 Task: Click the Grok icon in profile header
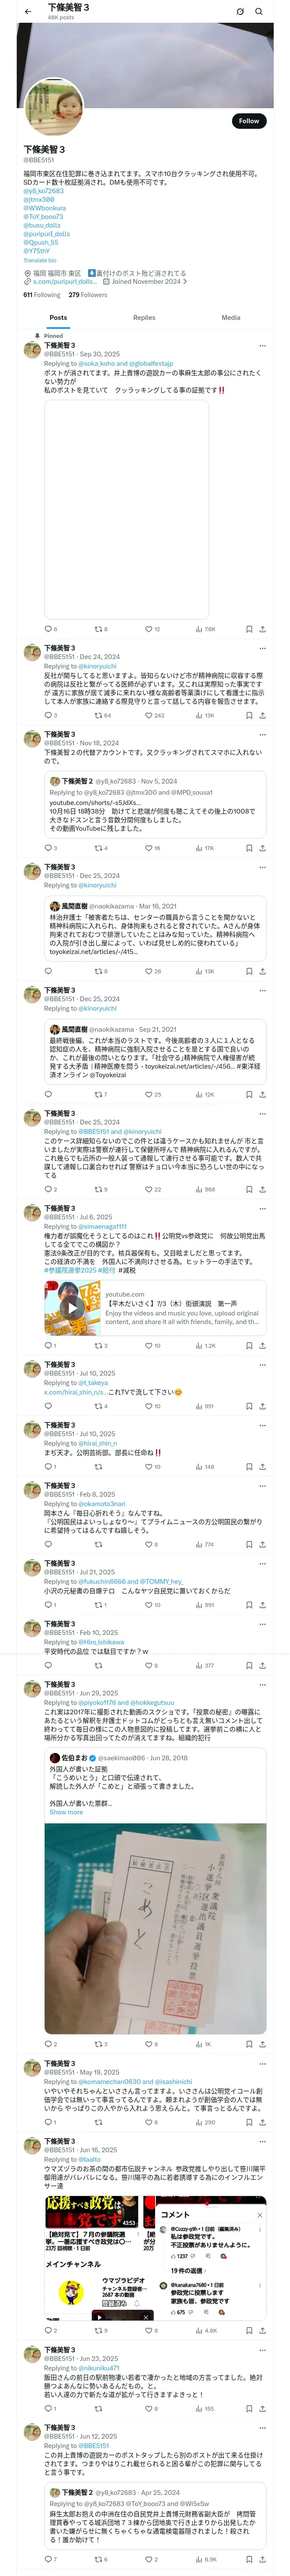[240, 11]
